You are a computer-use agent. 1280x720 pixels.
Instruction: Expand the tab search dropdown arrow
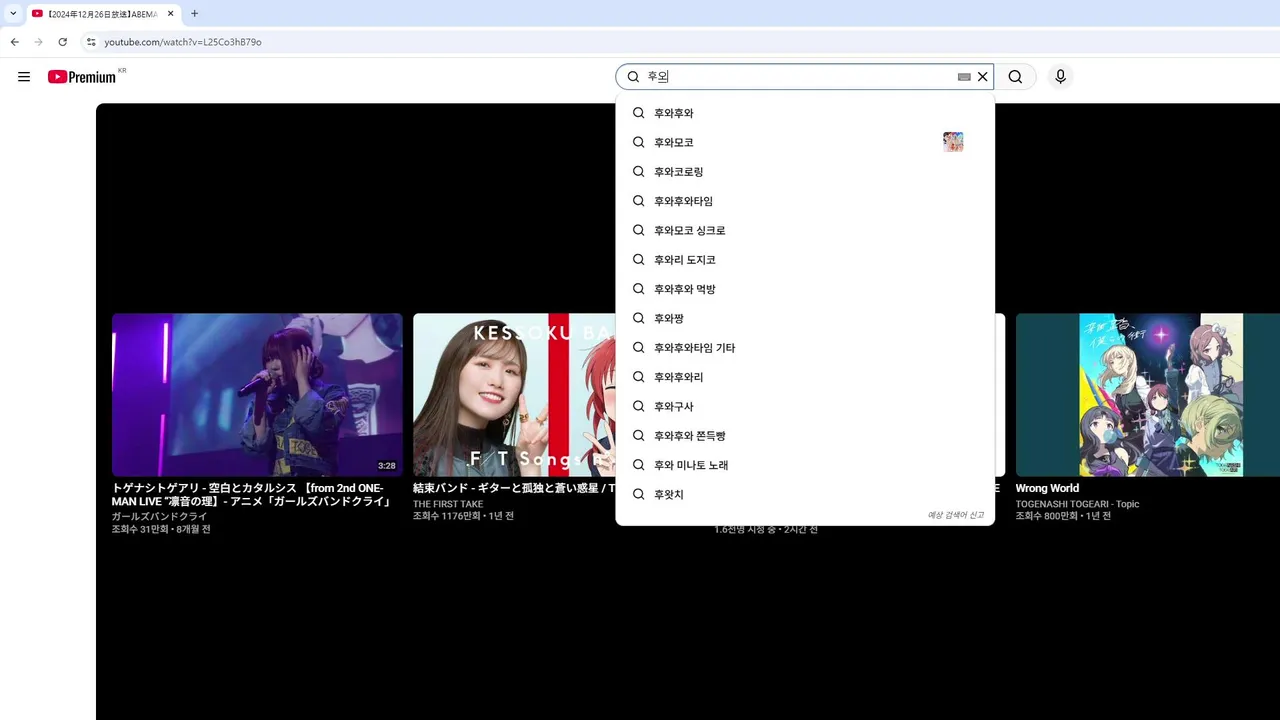pyautogui.click(x=13, y=14)
